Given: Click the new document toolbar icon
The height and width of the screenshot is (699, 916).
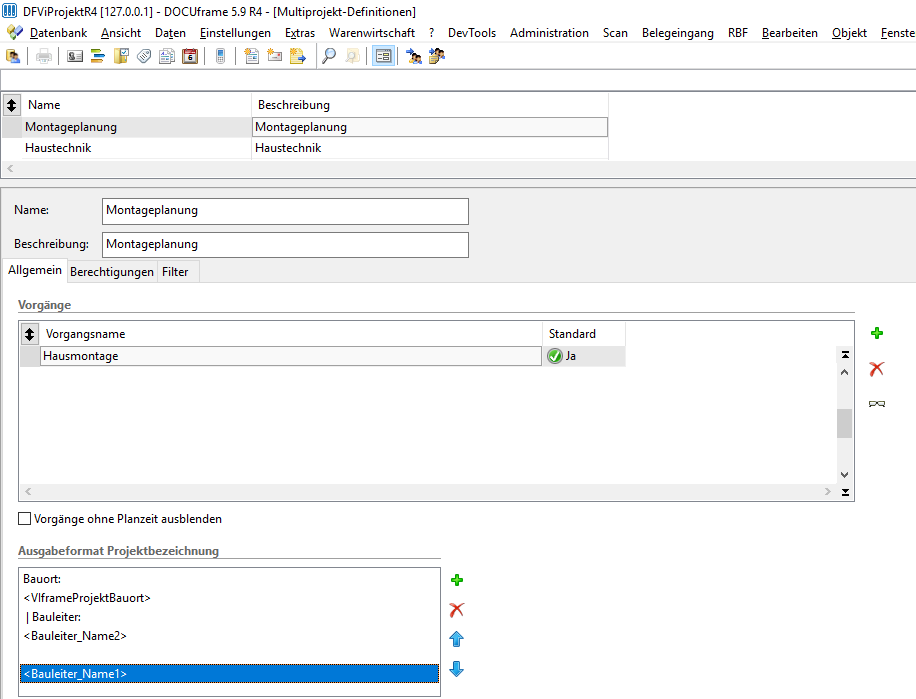Looking at the screenshot, I should point(252,56).
